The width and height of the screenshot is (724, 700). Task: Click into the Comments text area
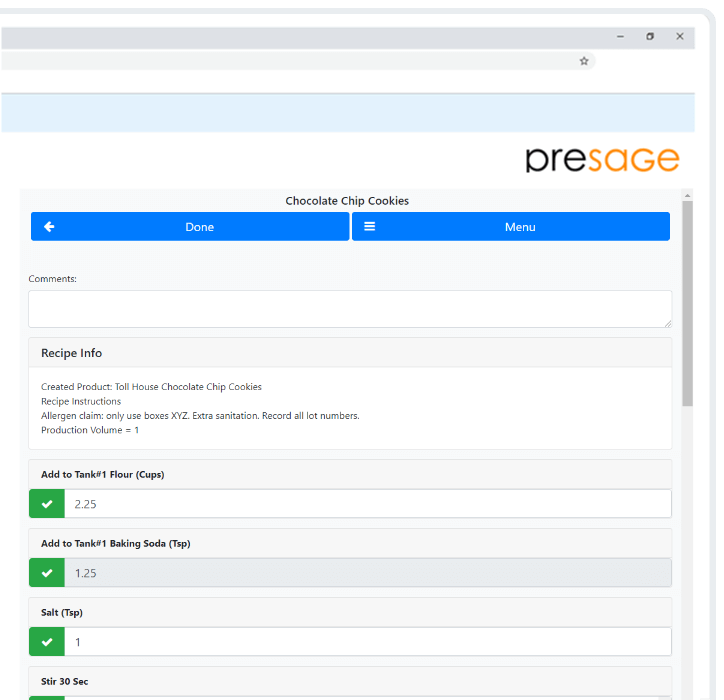[350, 309]
